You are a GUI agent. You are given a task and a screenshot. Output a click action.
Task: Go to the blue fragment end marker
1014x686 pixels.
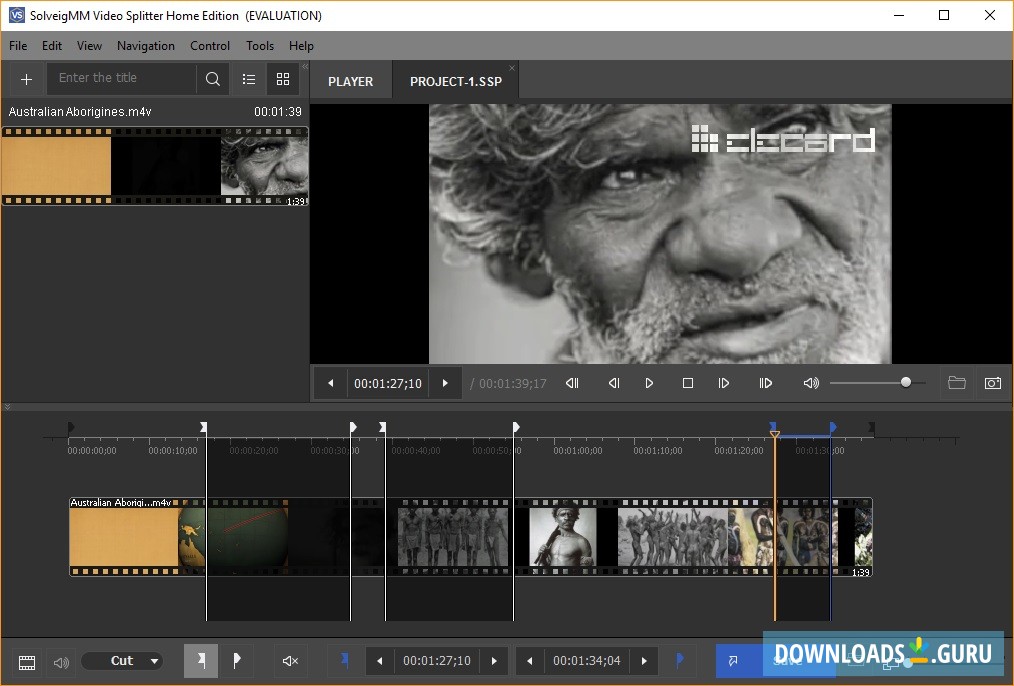679,660
